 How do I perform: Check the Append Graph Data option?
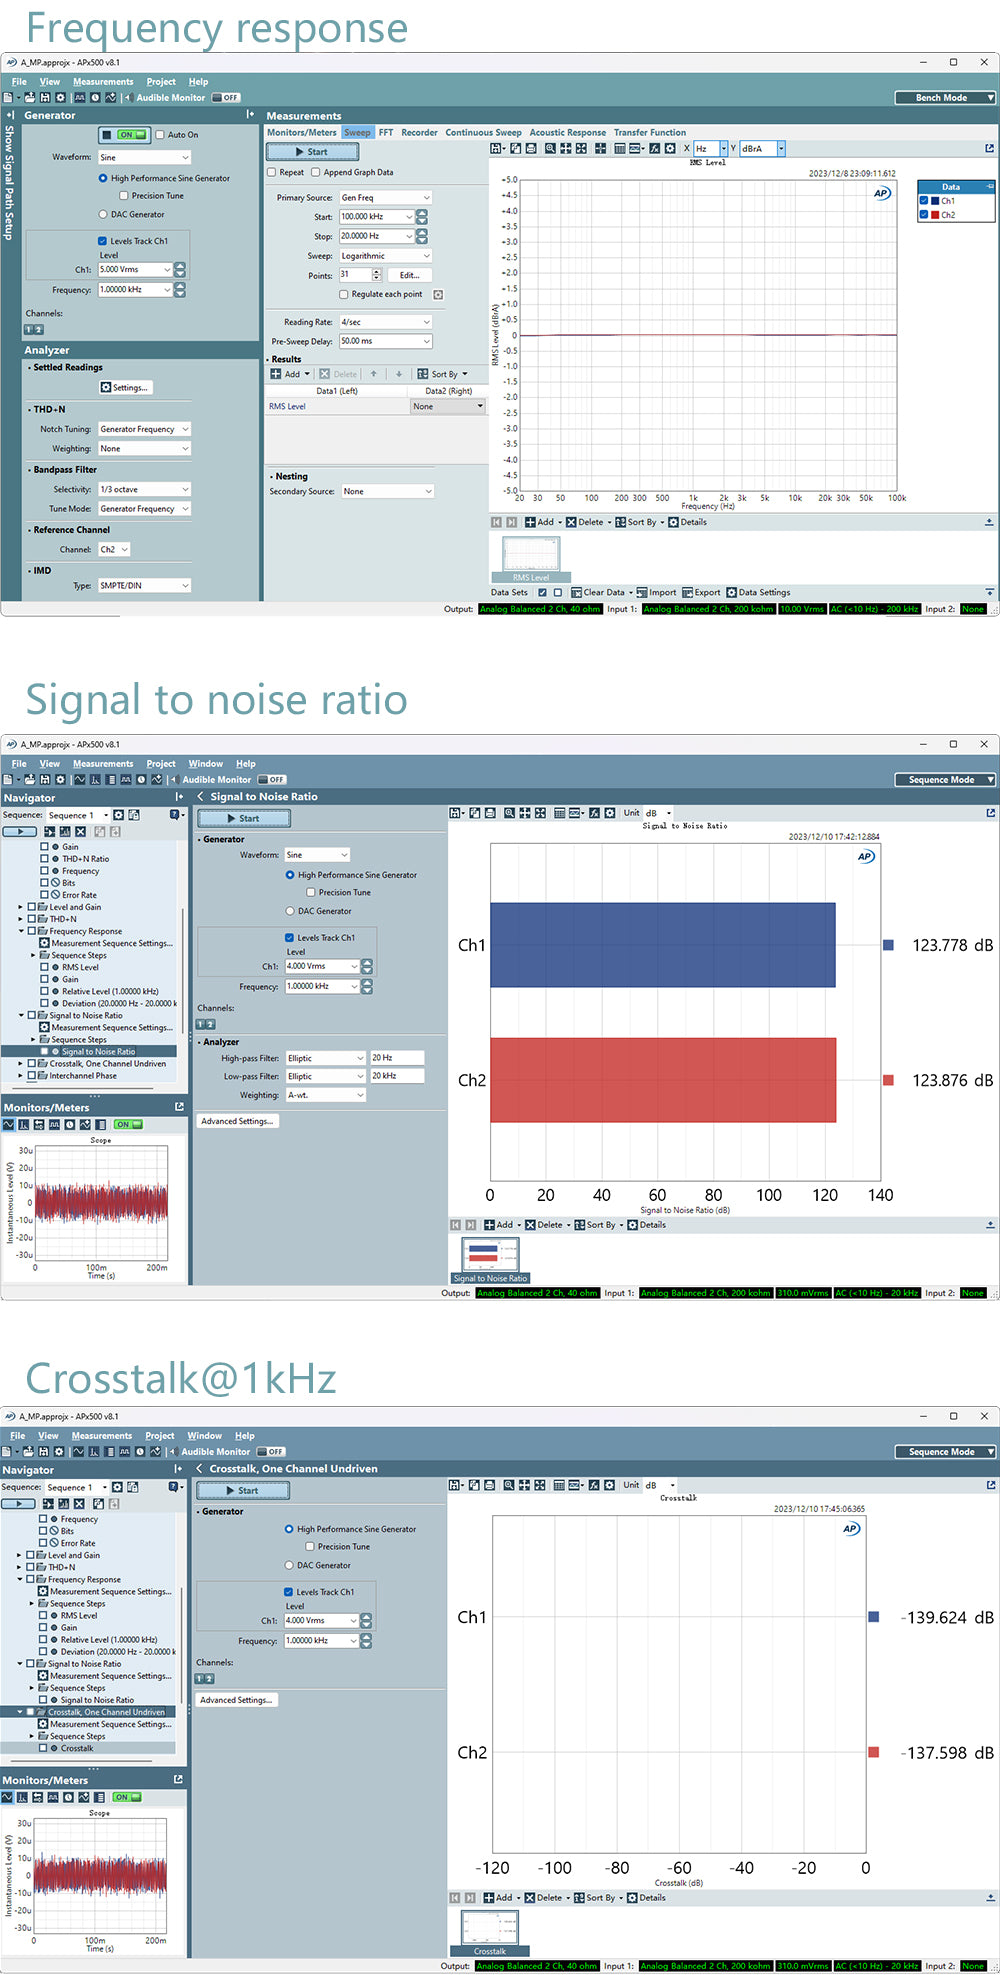316,172
